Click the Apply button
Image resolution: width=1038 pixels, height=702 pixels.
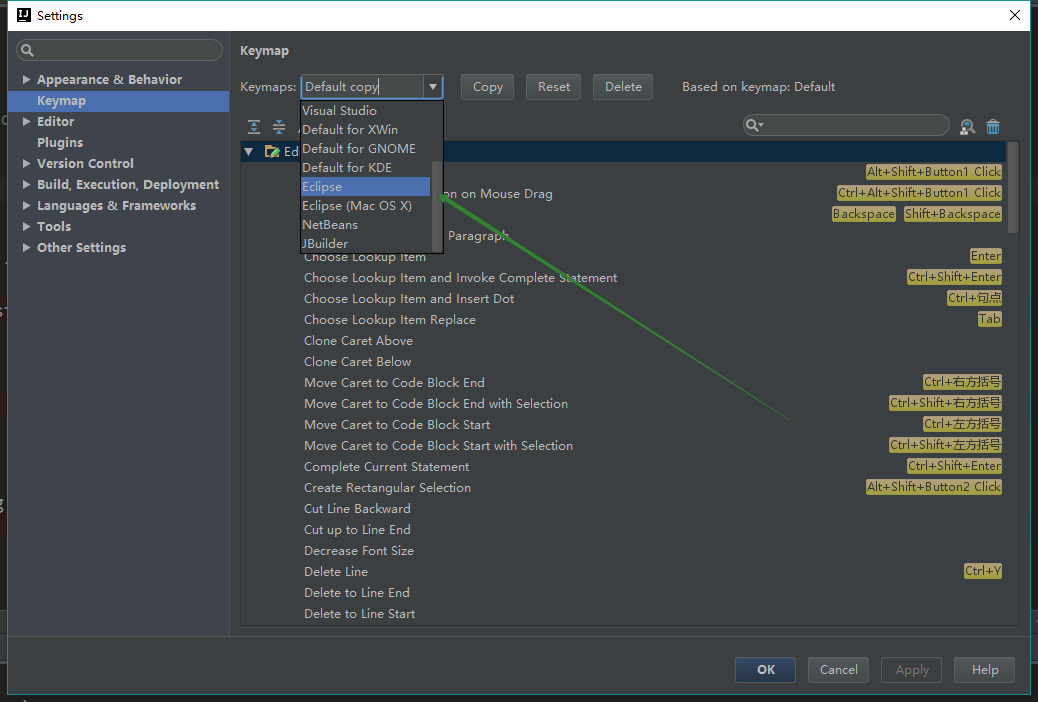coord(912,670)
